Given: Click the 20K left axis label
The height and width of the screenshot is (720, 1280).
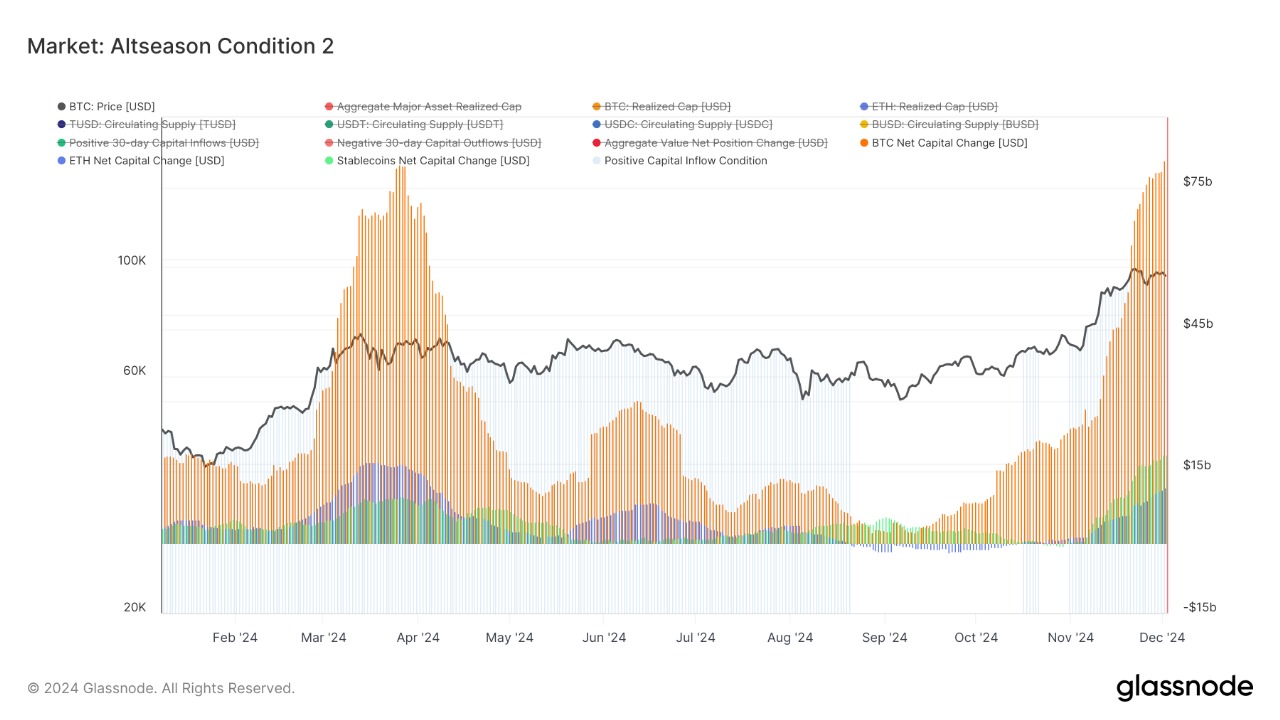Looking at the screenshot, I should [135, 608].
